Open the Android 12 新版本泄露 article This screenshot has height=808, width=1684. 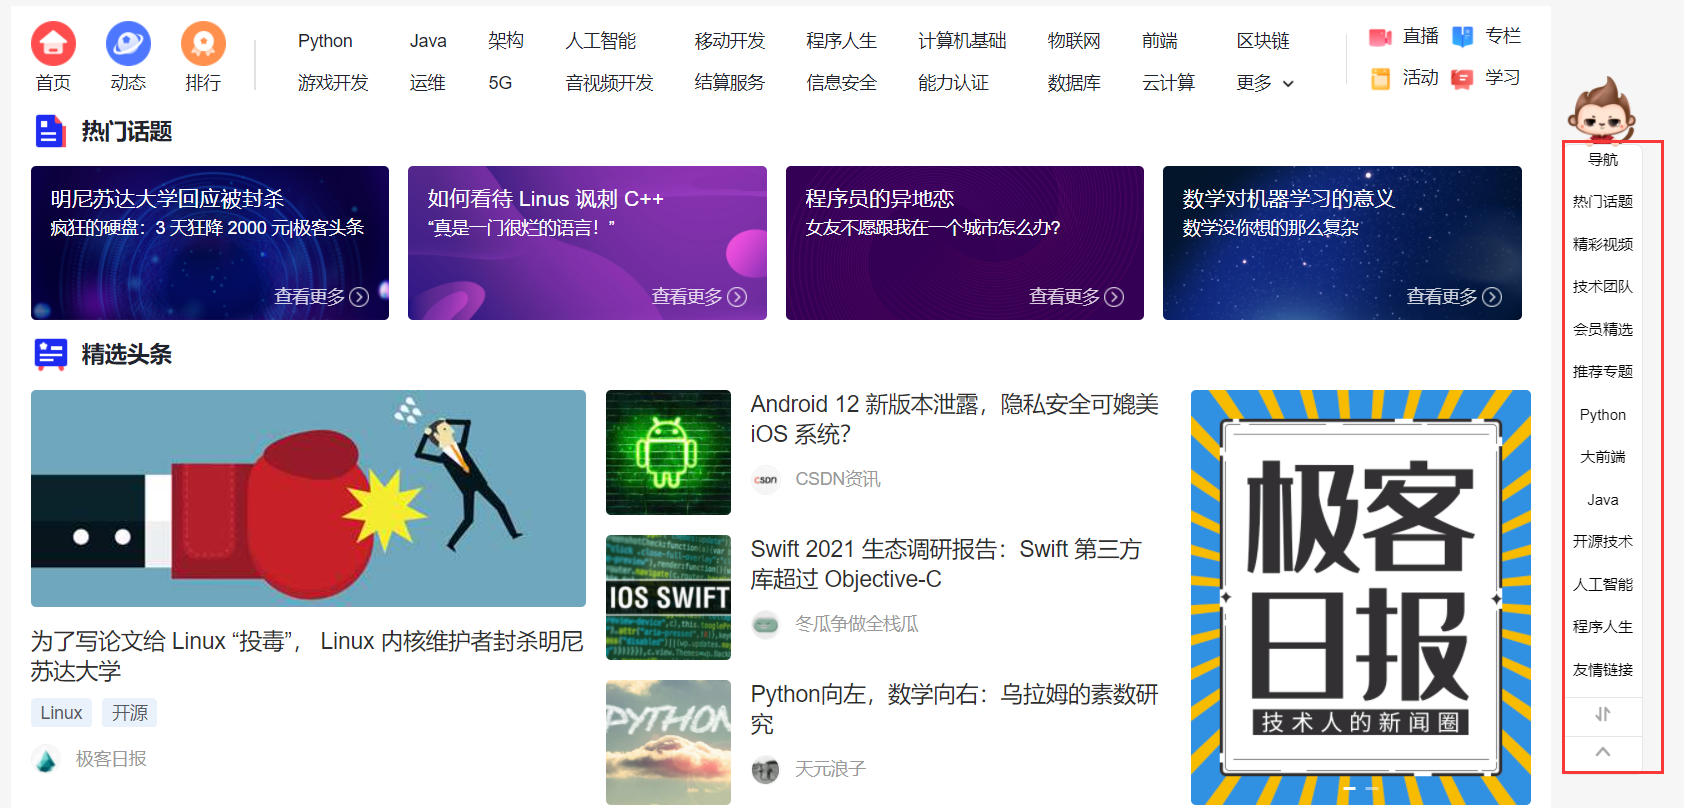955,419
